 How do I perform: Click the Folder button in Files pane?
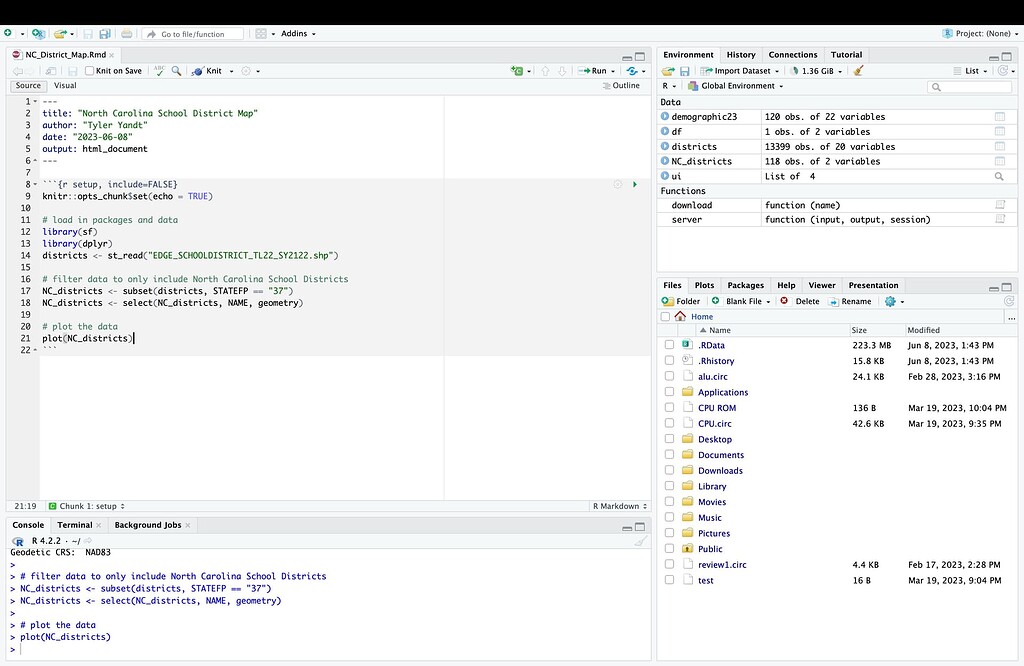[680, 301]
